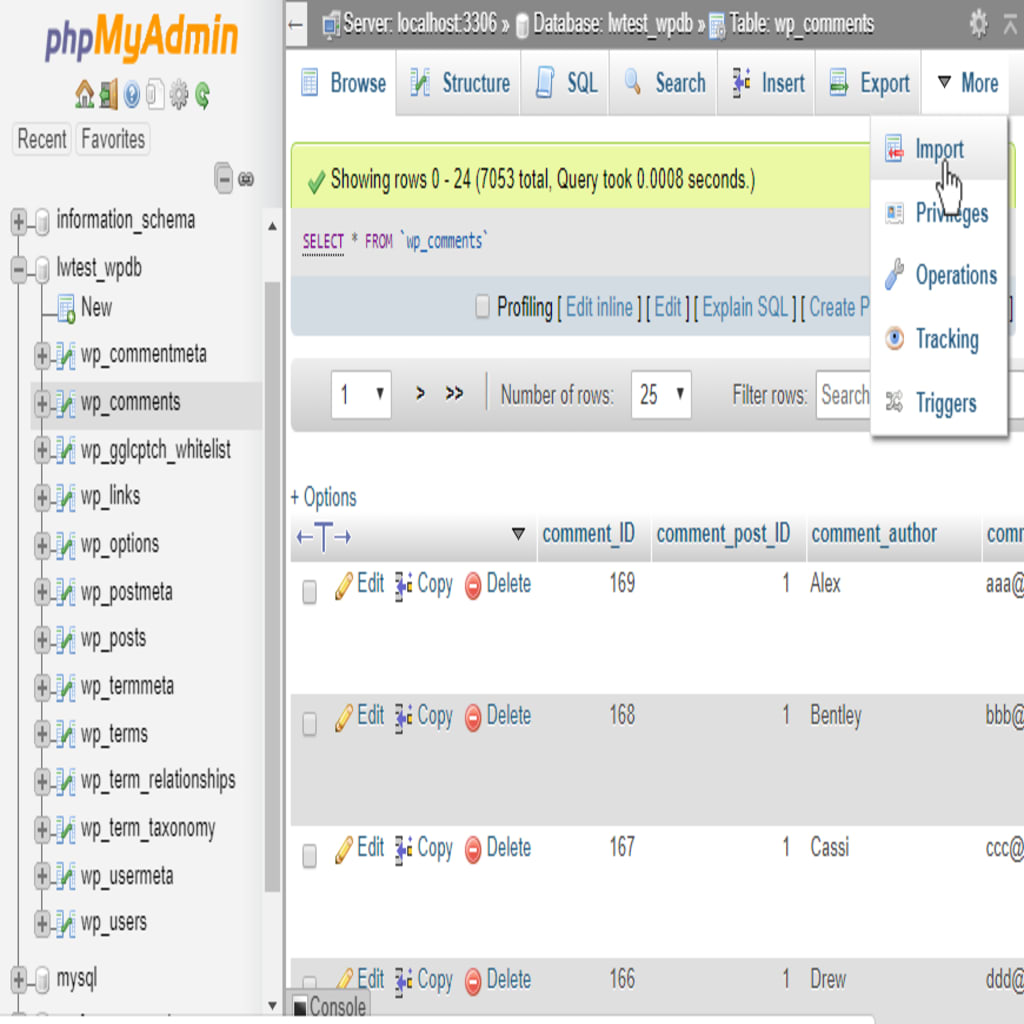Jump to last page with >> button
The image size is (1024, 1024).
[x=454, y=393]
